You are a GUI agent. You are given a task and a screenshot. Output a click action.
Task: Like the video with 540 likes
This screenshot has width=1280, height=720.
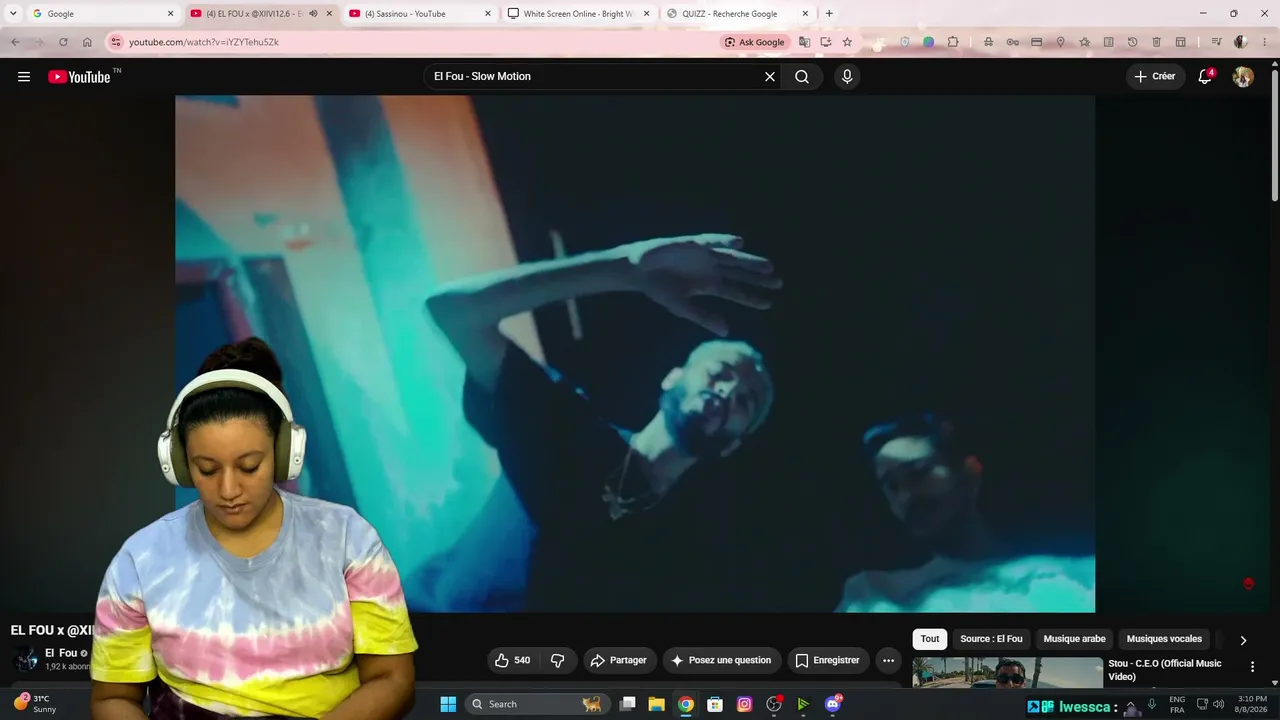click(x=514, y=660)
